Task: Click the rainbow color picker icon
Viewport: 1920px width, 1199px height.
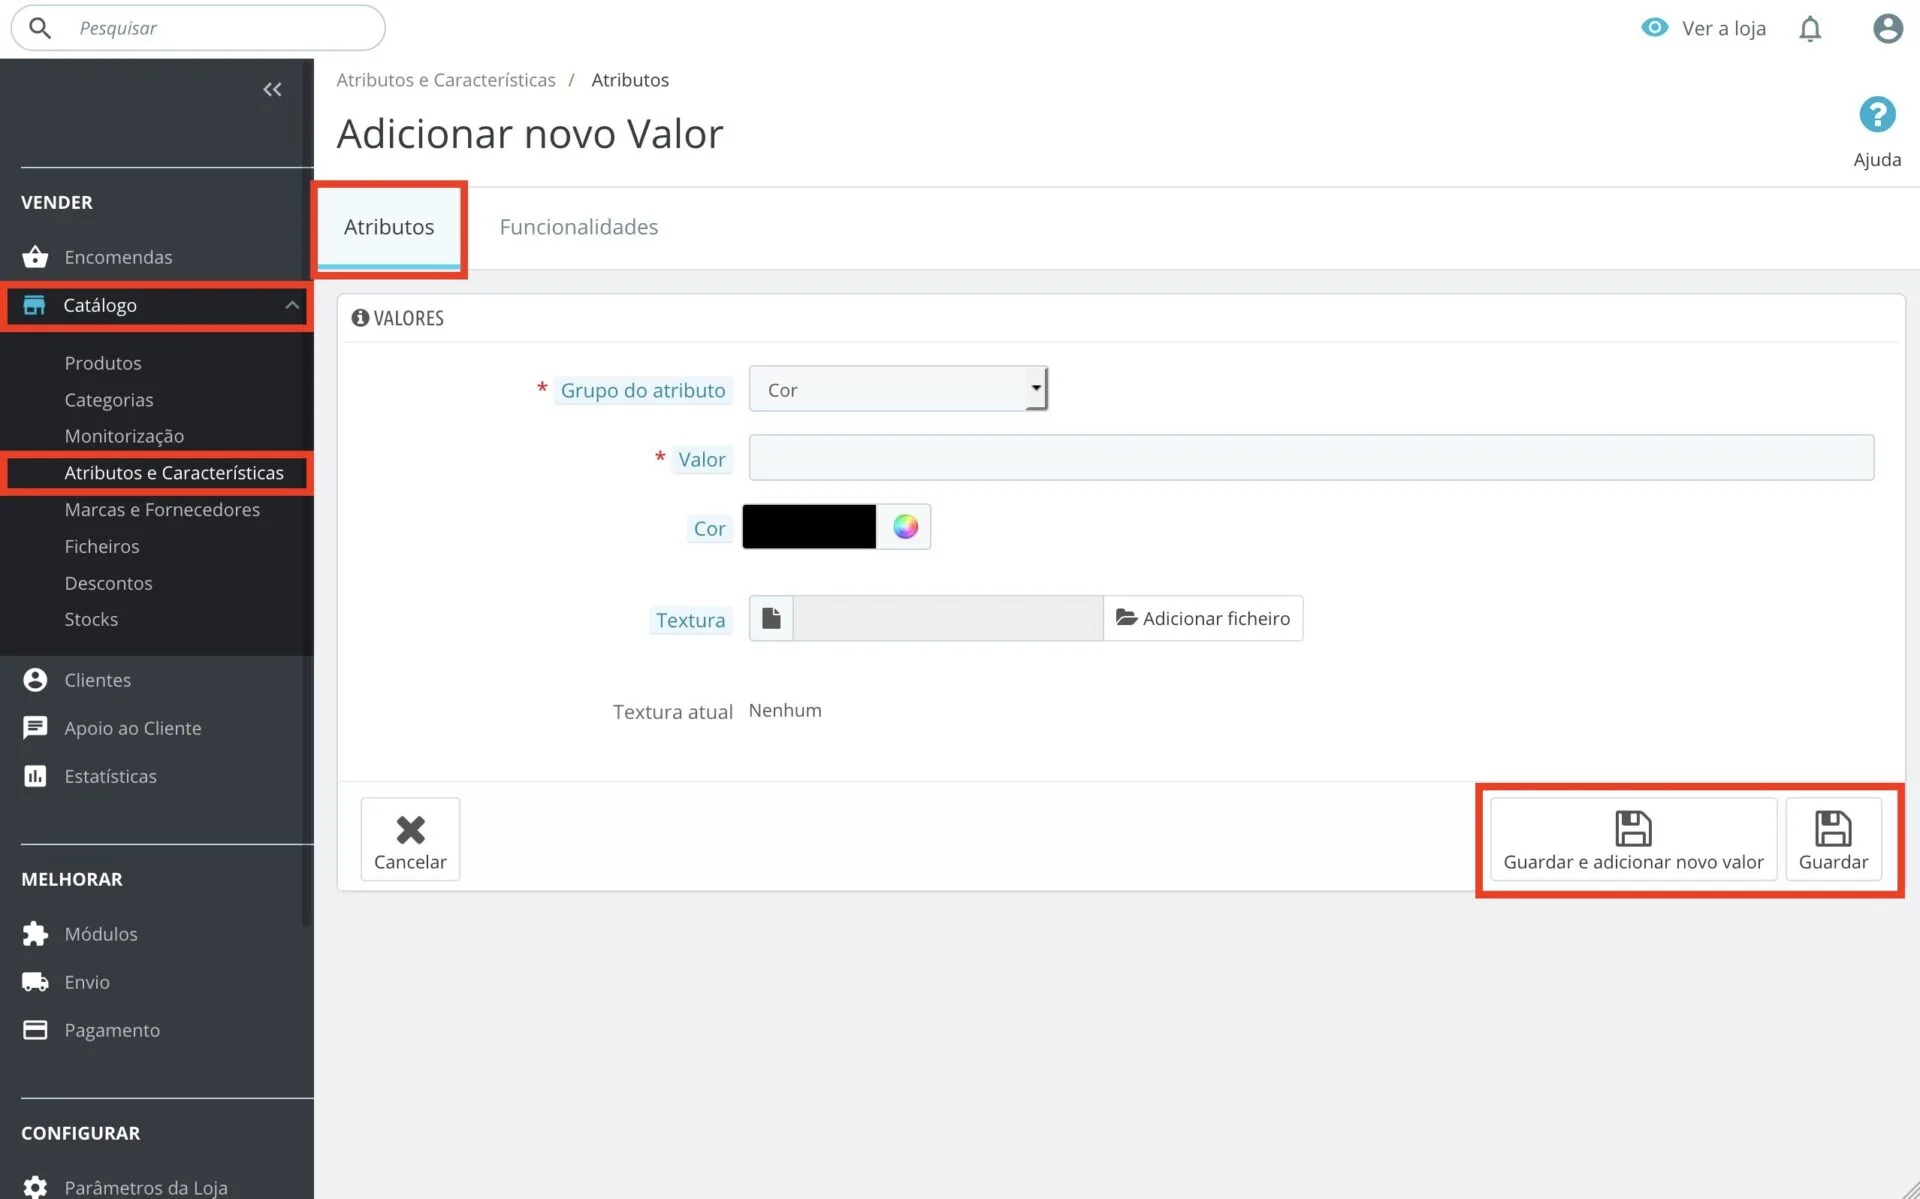Action: pyautogui.click(x=905, y=527)
